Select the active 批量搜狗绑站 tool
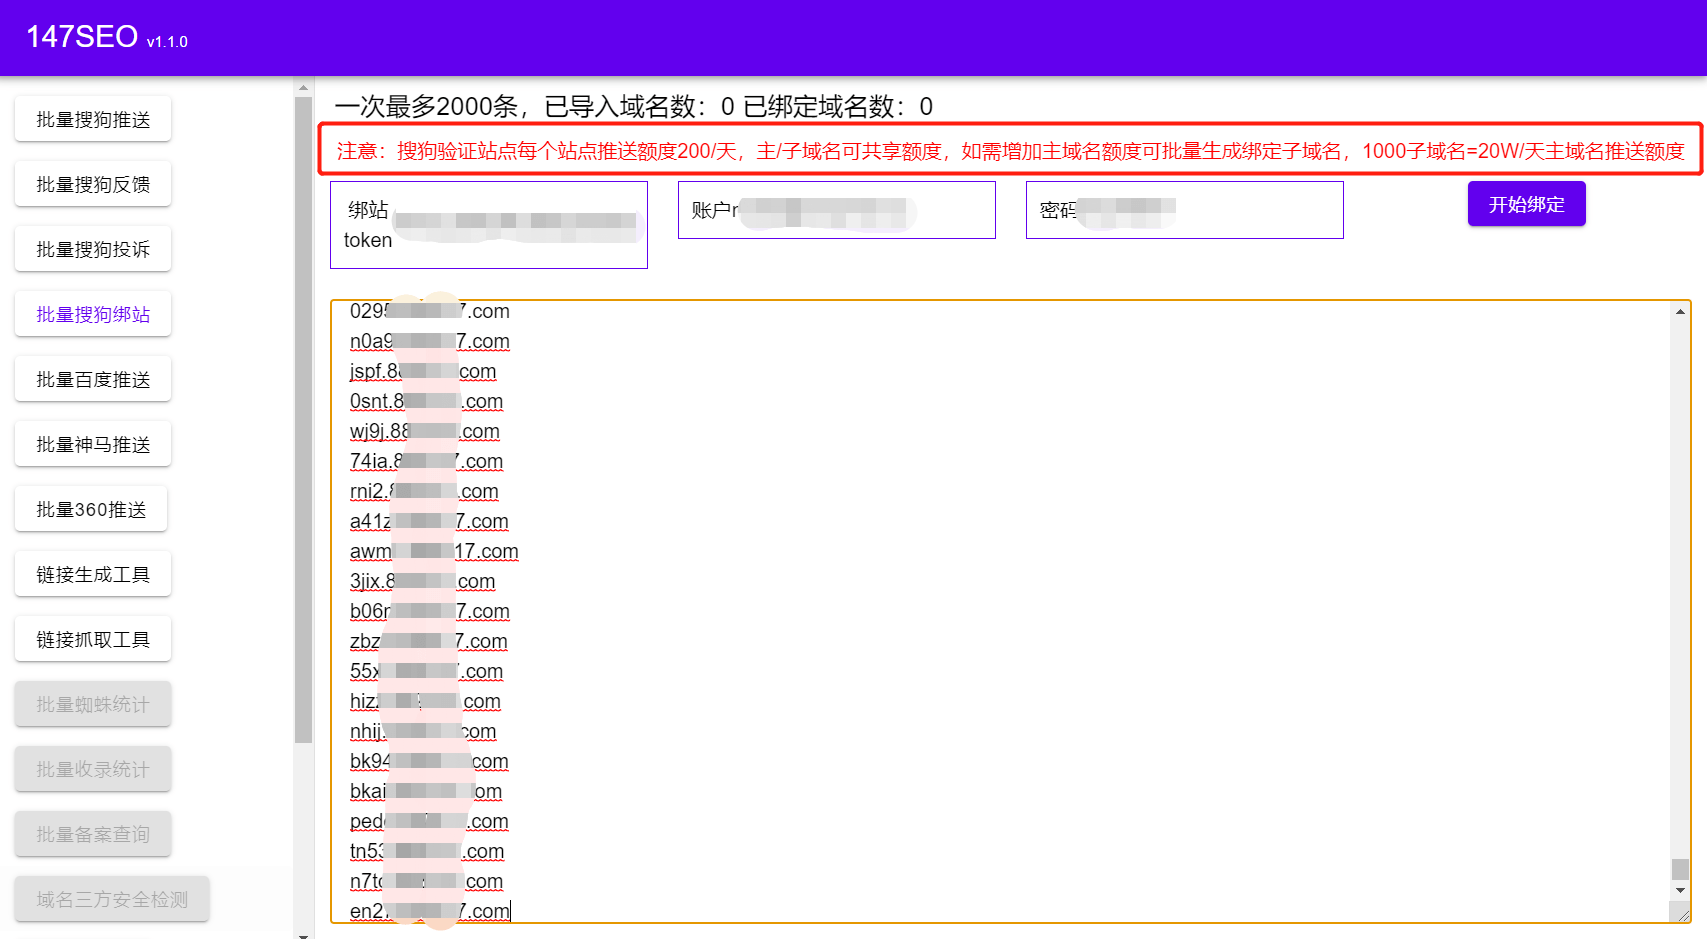 [x=92, y=313]
